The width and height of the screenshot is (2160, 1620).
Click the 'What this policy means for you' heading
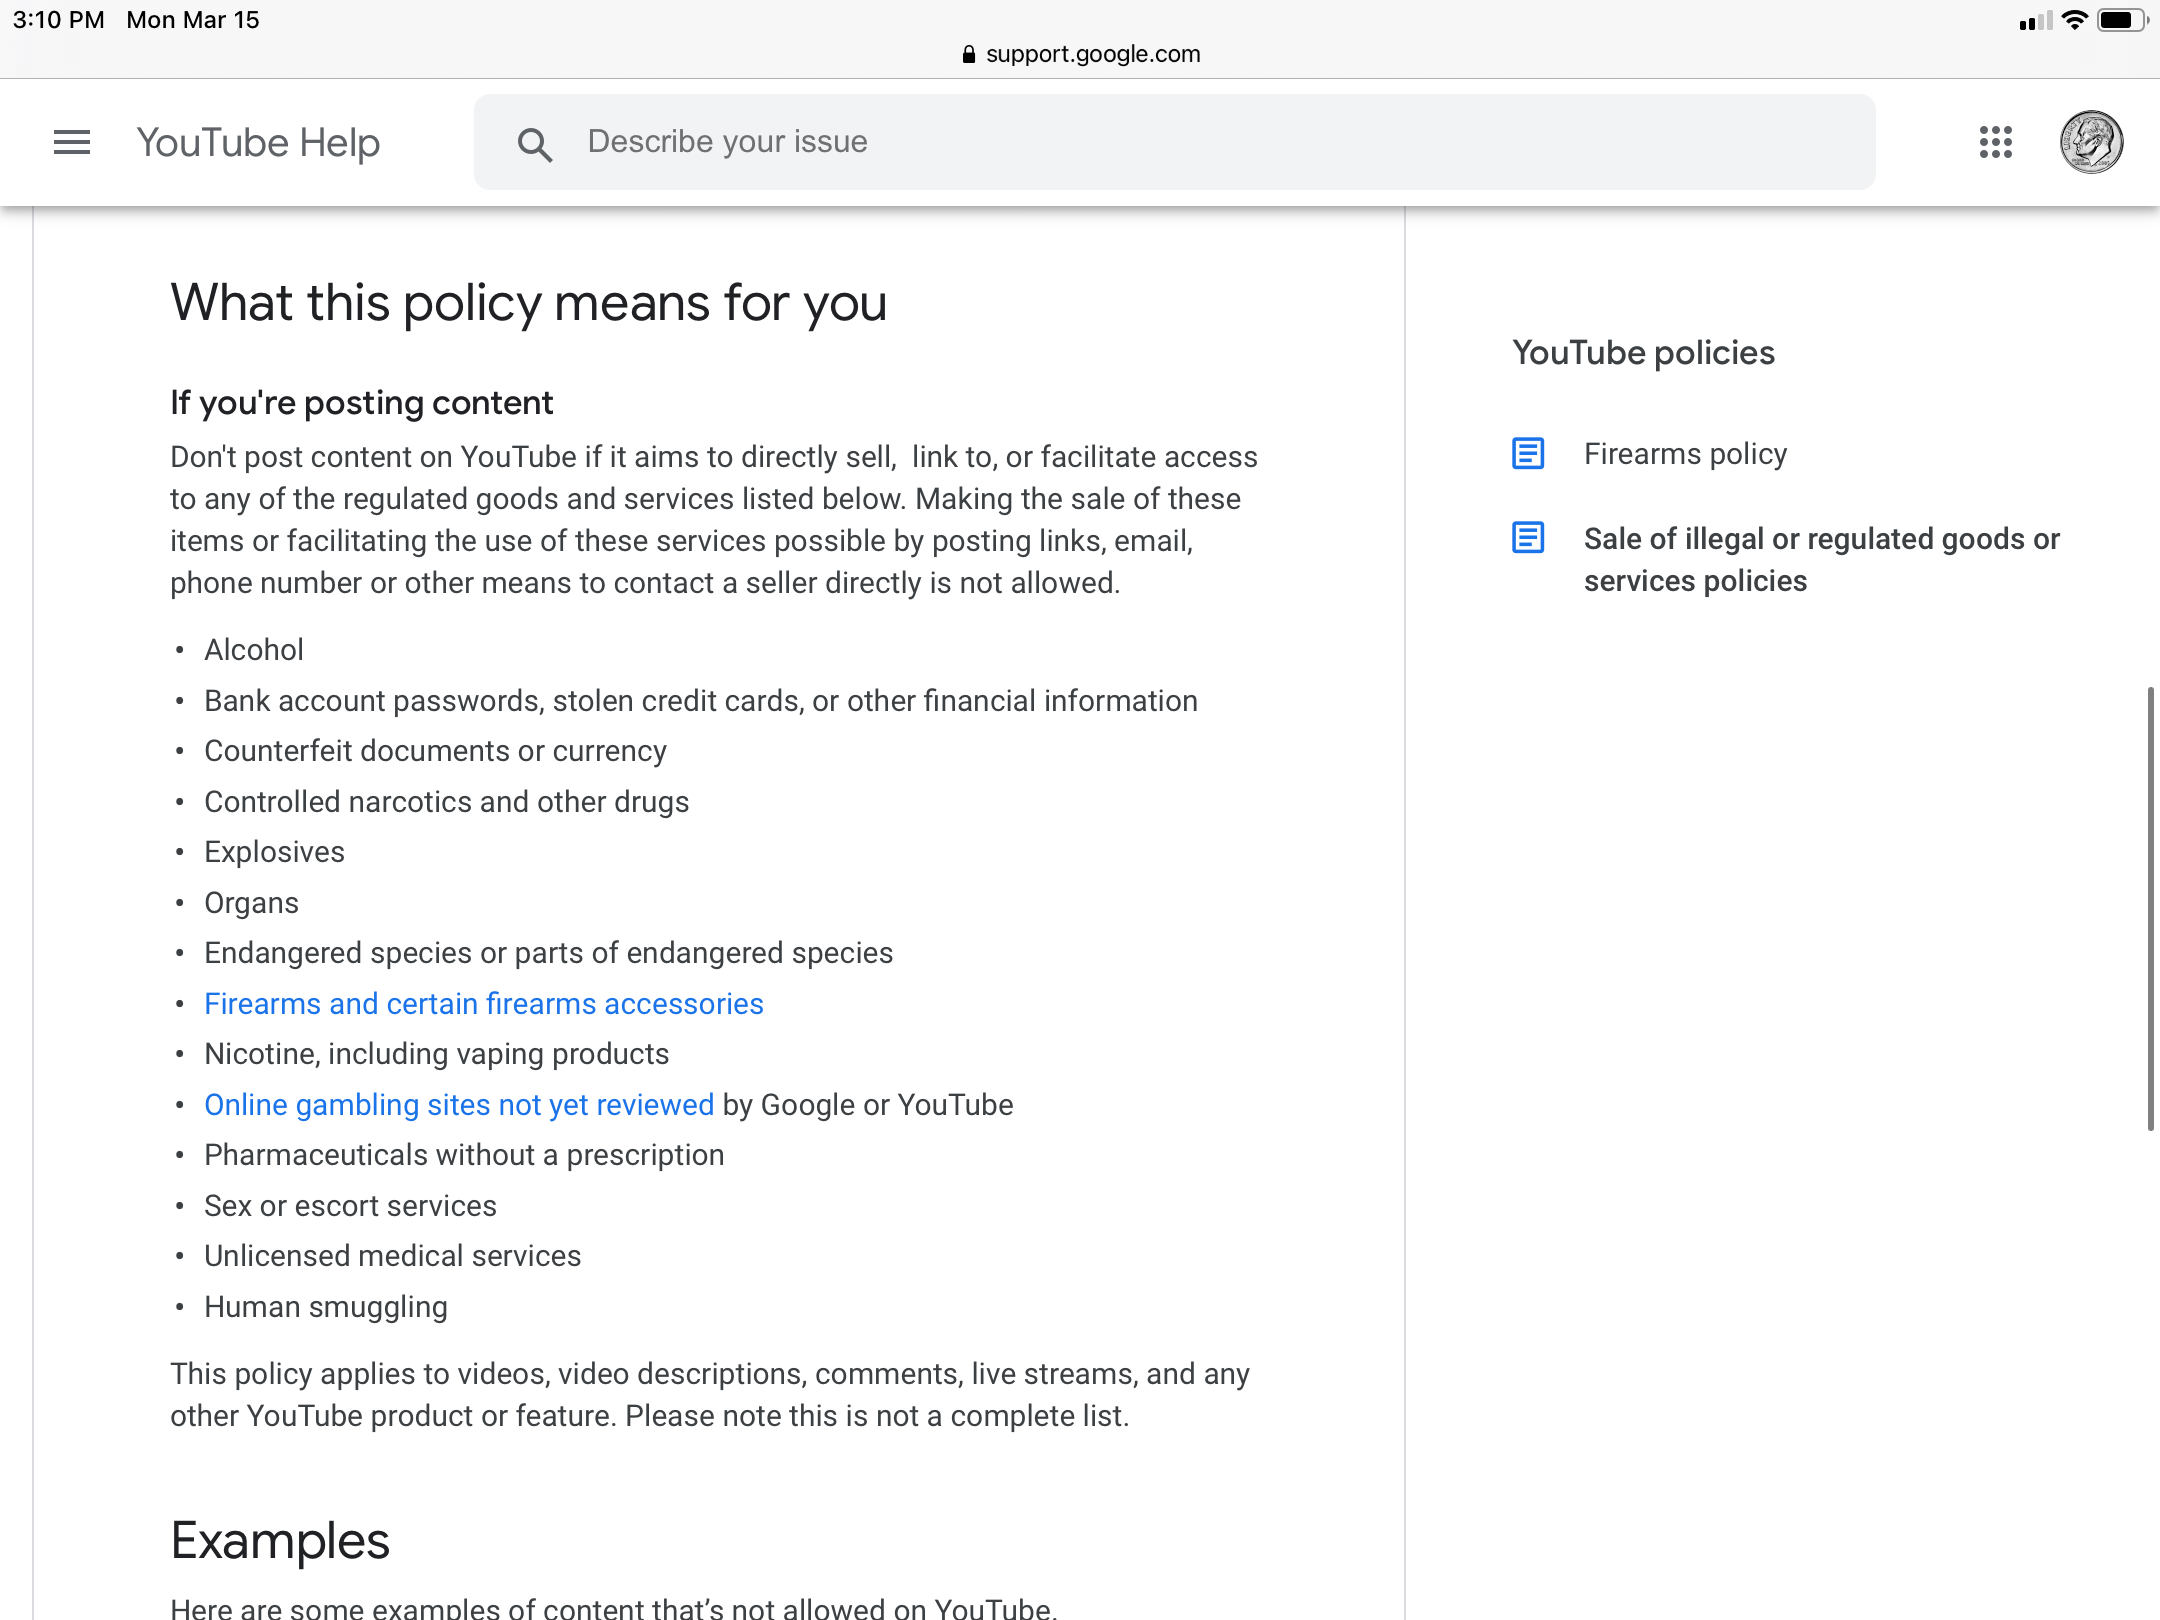[x=529, y=303]
